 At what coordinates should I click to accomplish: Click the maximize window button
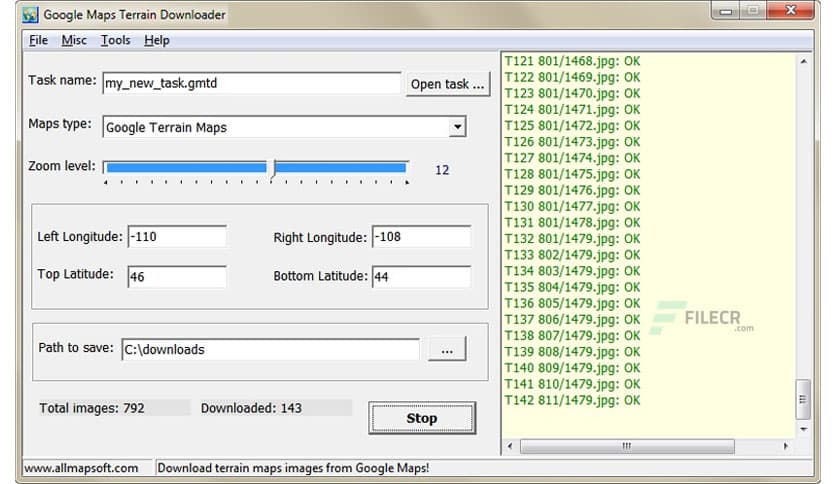(x=753, y=11)
